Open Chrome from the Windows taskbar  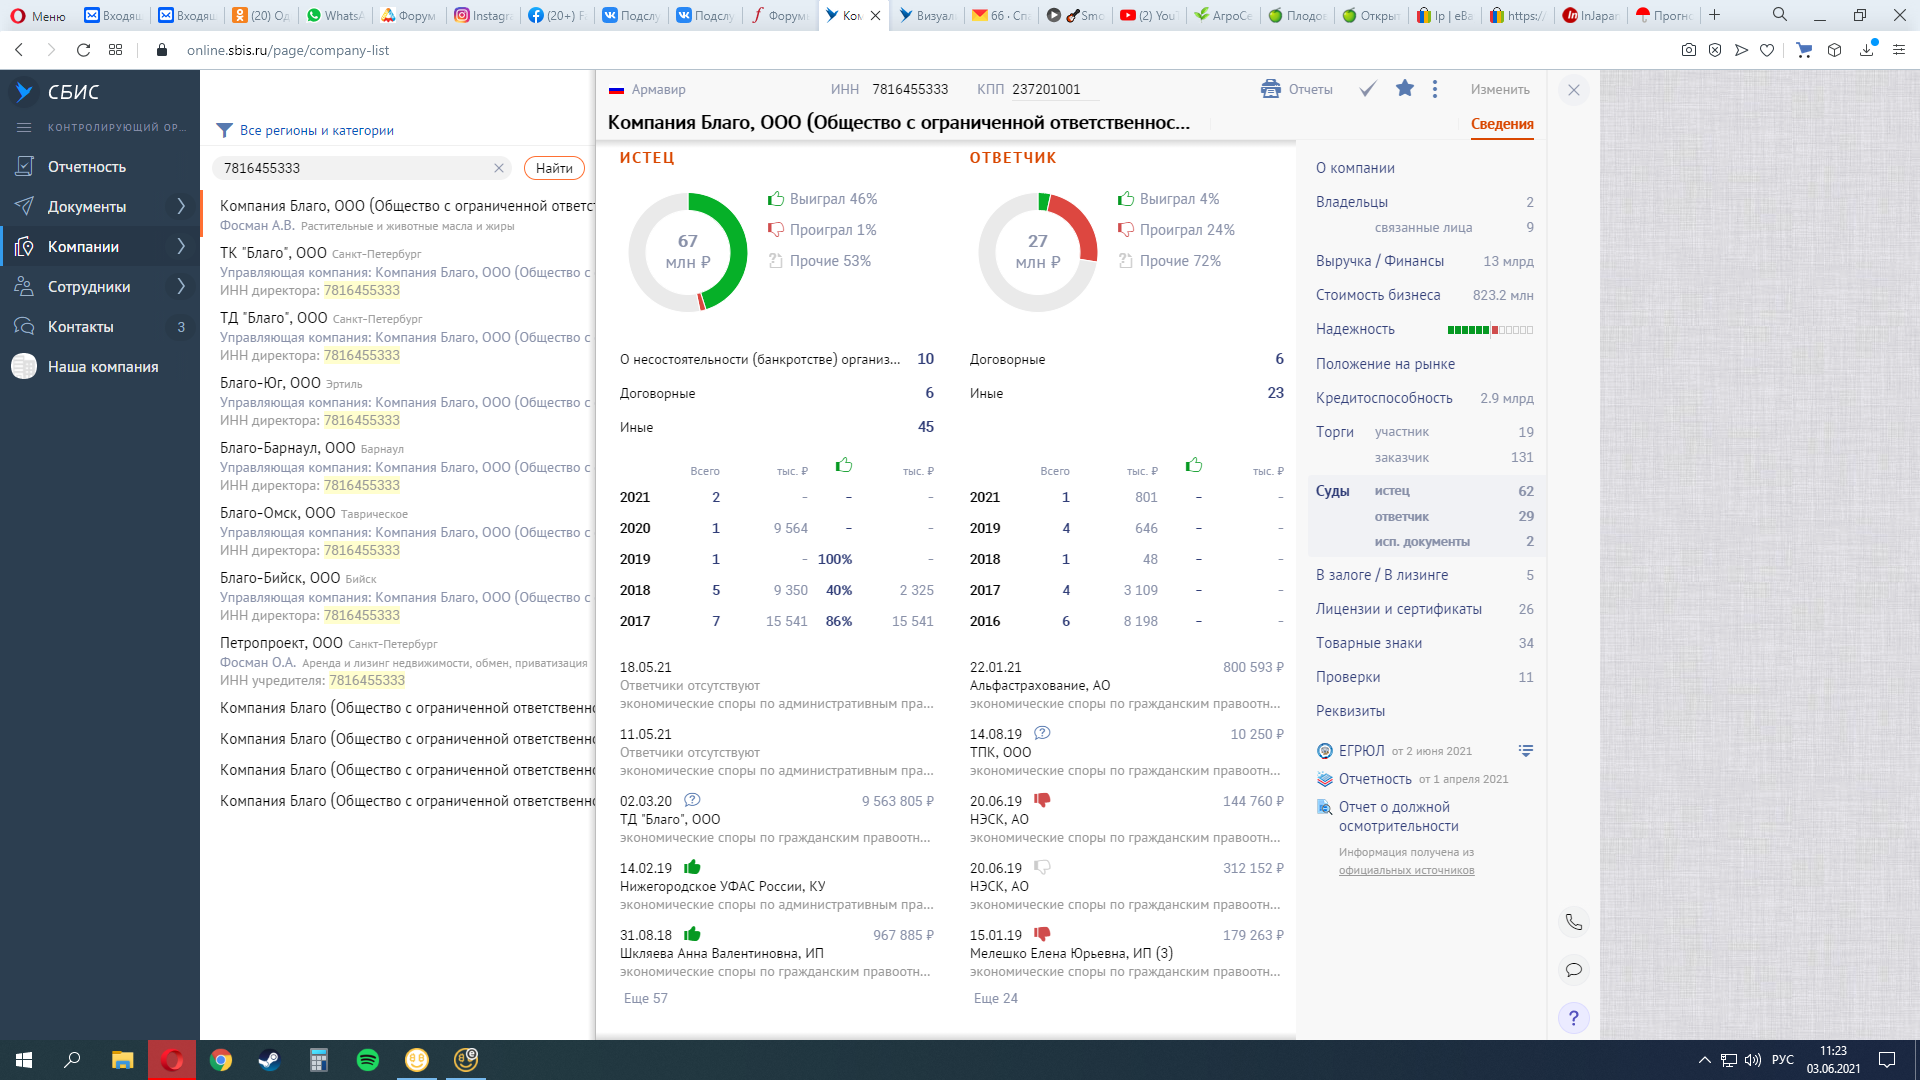pos(220,1060)
